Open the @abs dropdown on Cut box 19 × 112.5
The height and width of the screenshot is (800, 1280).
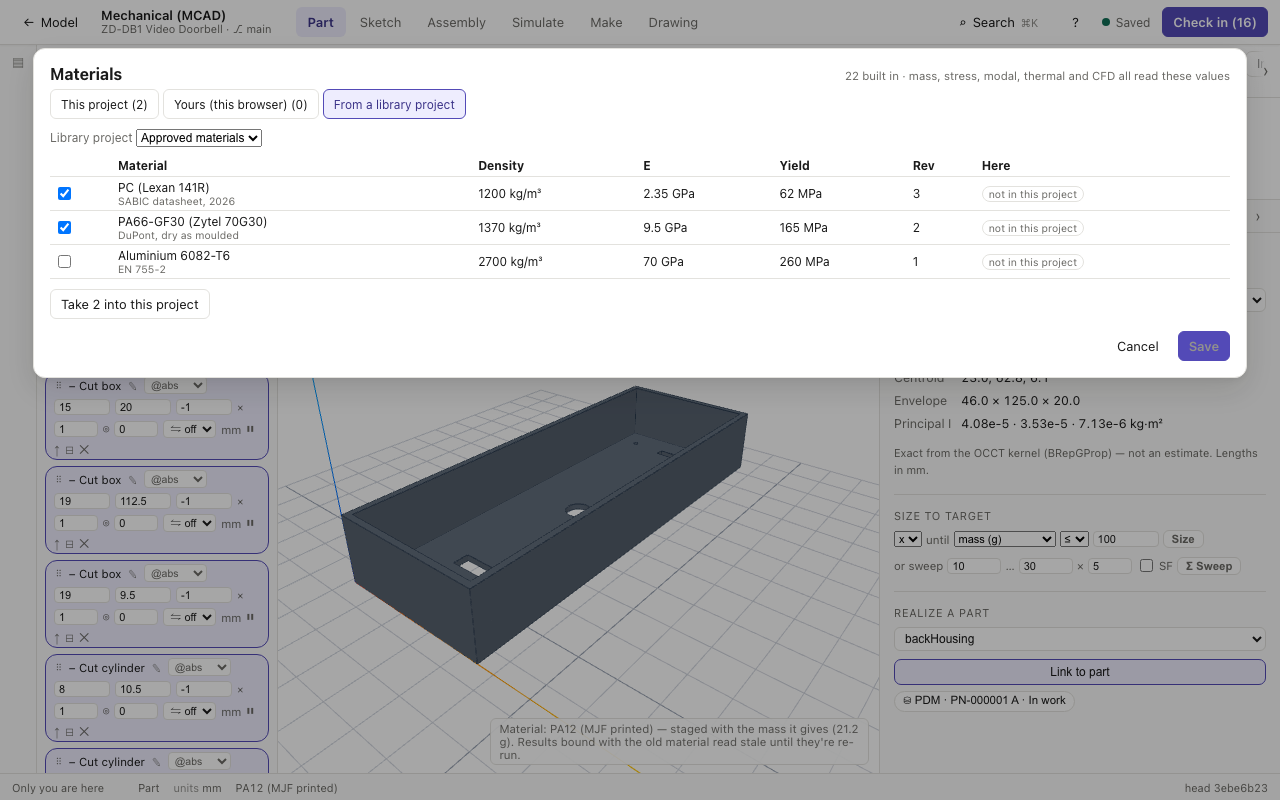point(175,479)
